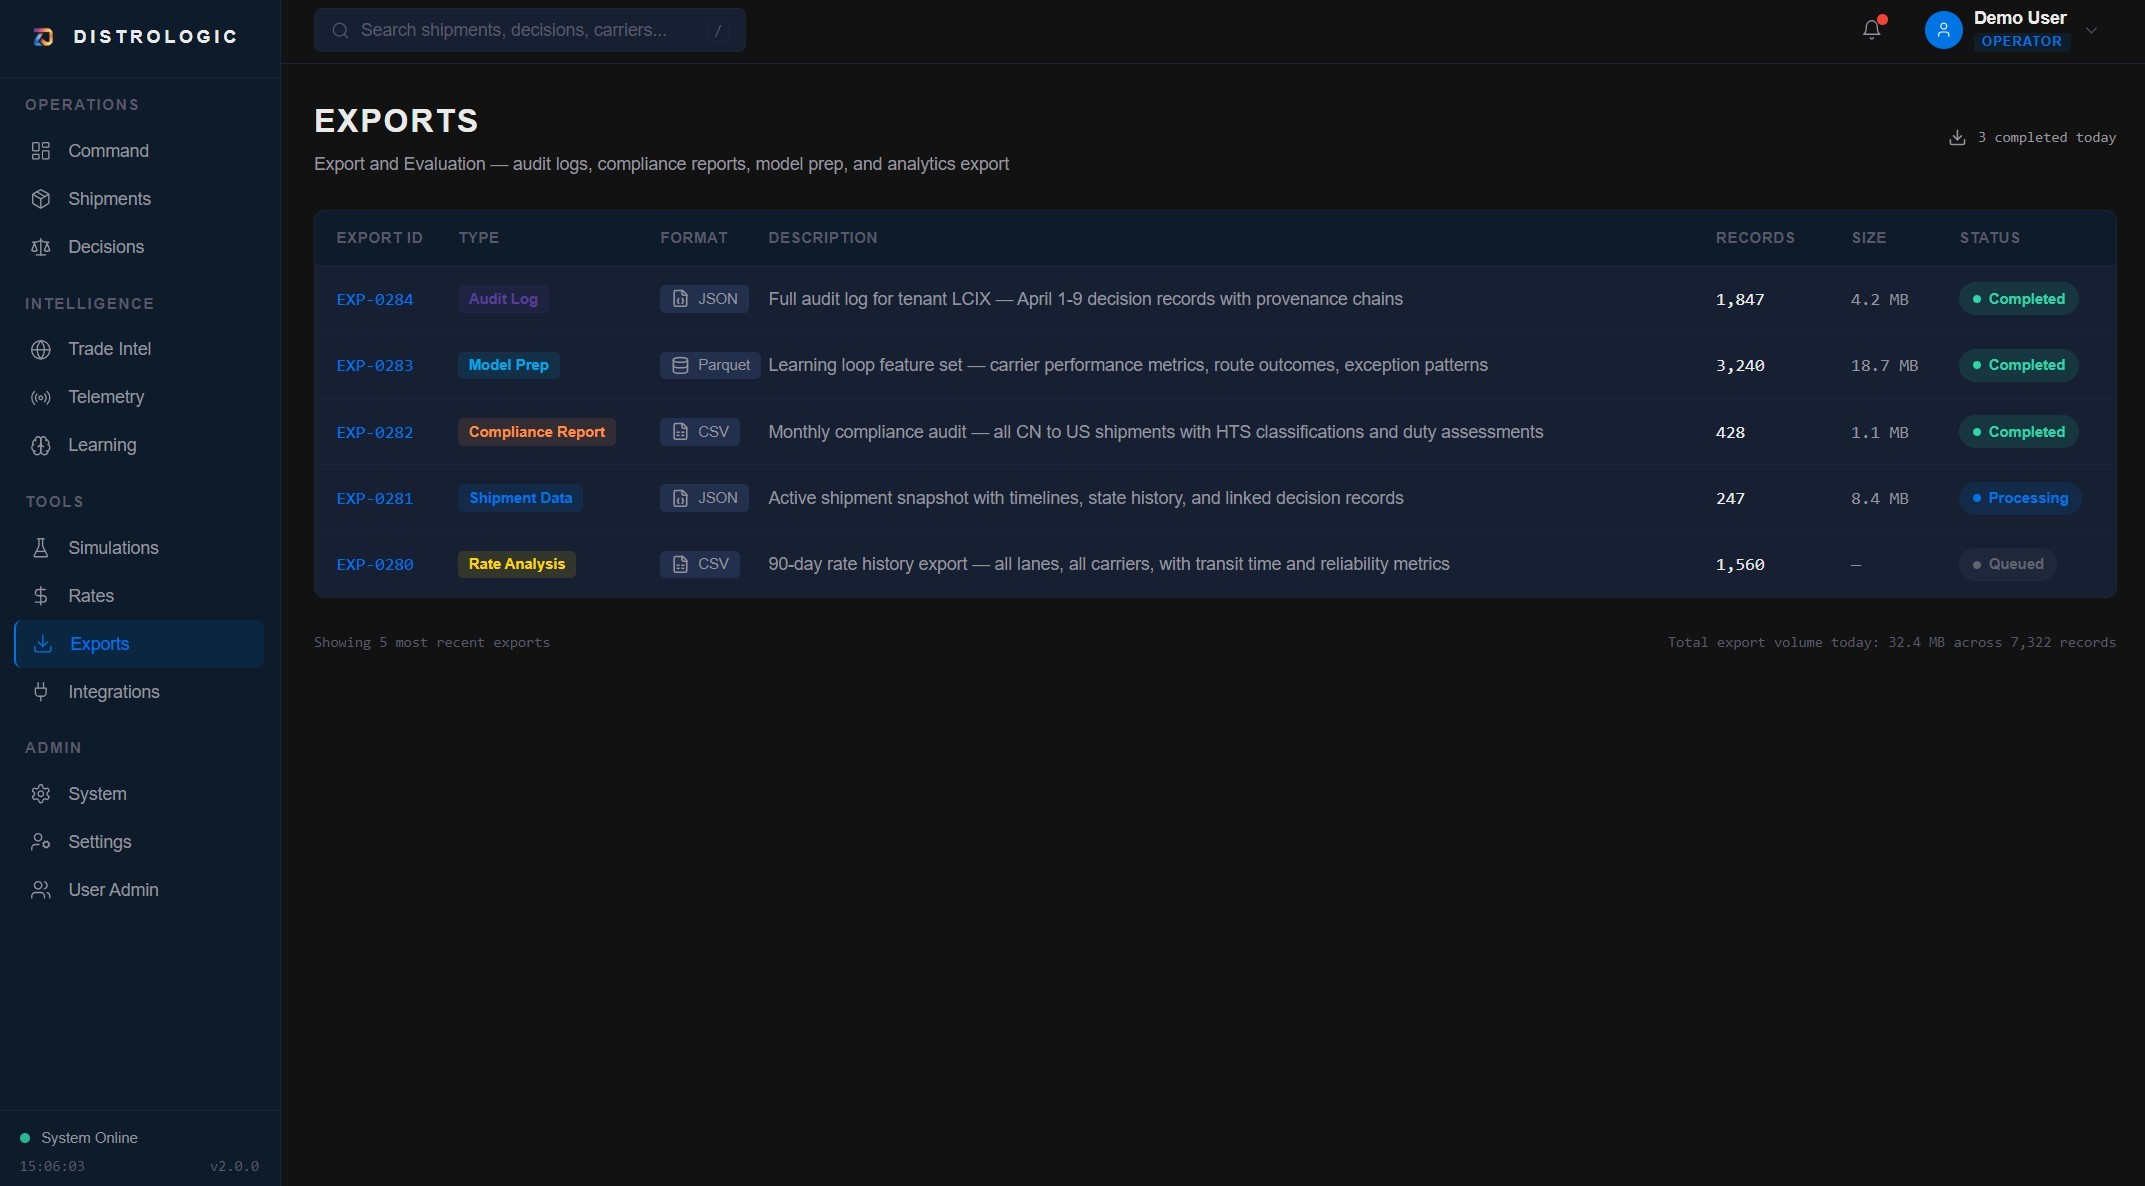Click the Integrations plug icon

point(41,692)
